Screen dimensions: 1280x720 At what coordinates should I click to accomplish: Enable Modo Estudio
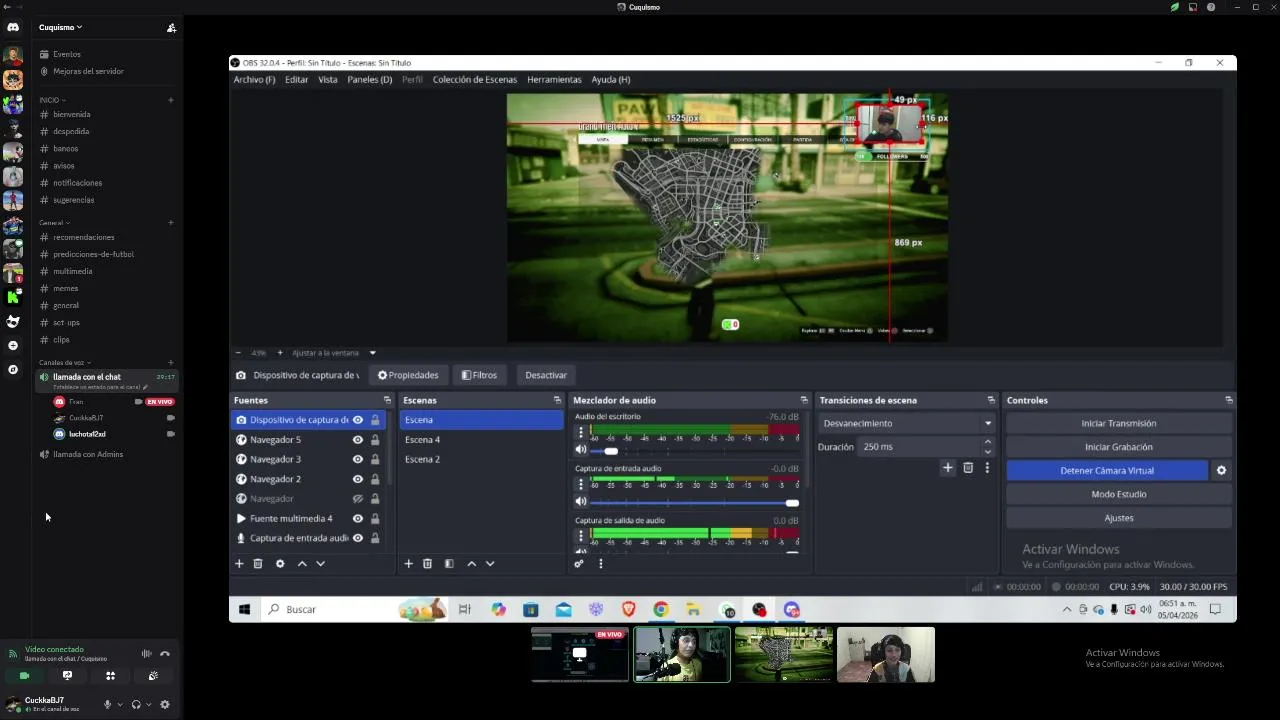tap(1118, 494)
